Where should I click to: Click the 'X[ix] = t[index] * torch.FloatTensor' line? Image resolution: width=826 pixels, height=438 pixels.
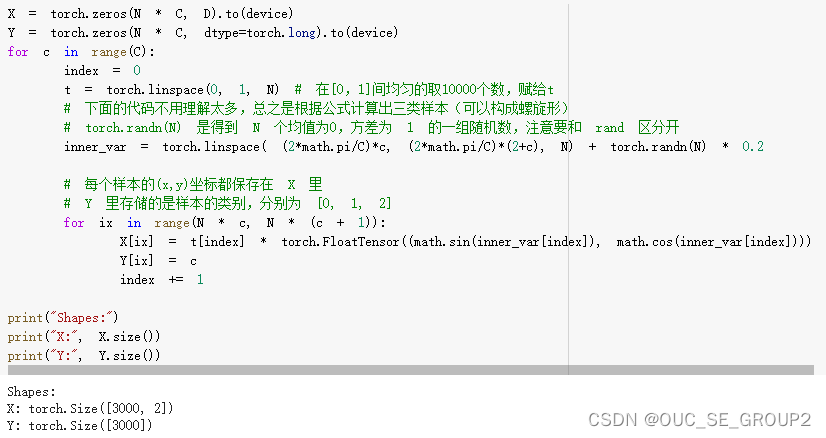tap(465, 241)
